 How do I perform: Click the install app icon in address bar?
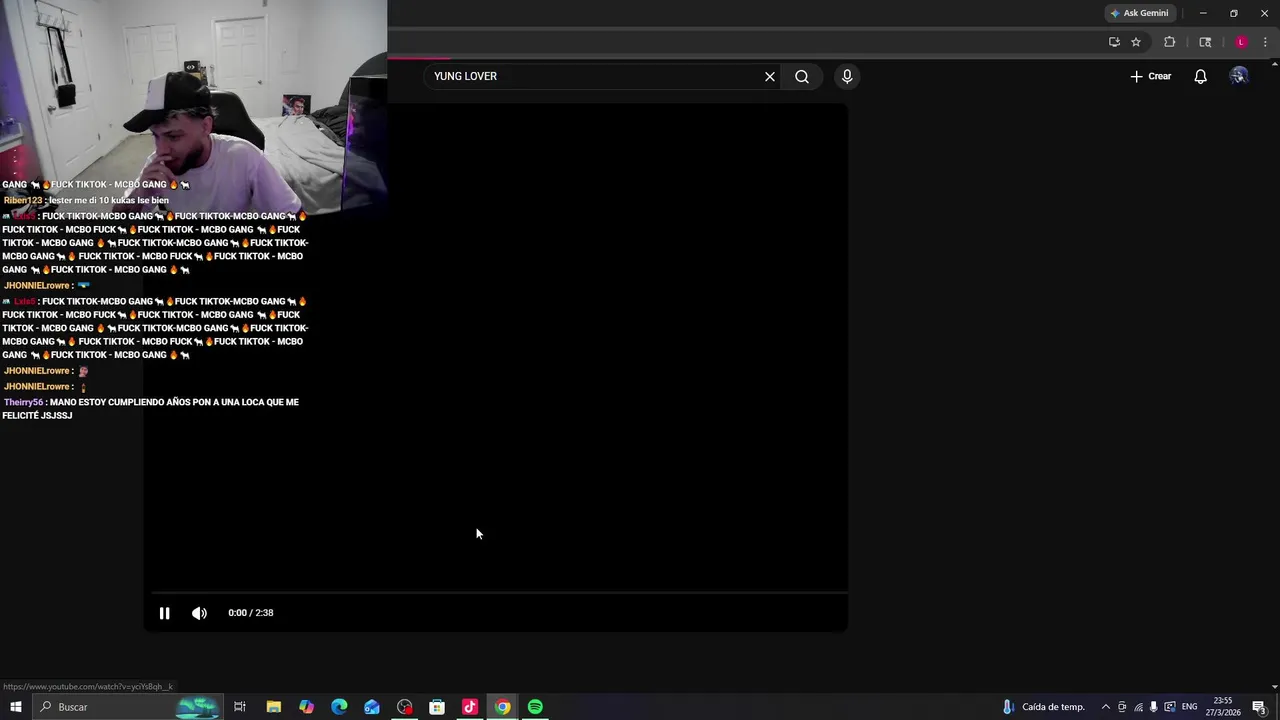pos(1114,42)
